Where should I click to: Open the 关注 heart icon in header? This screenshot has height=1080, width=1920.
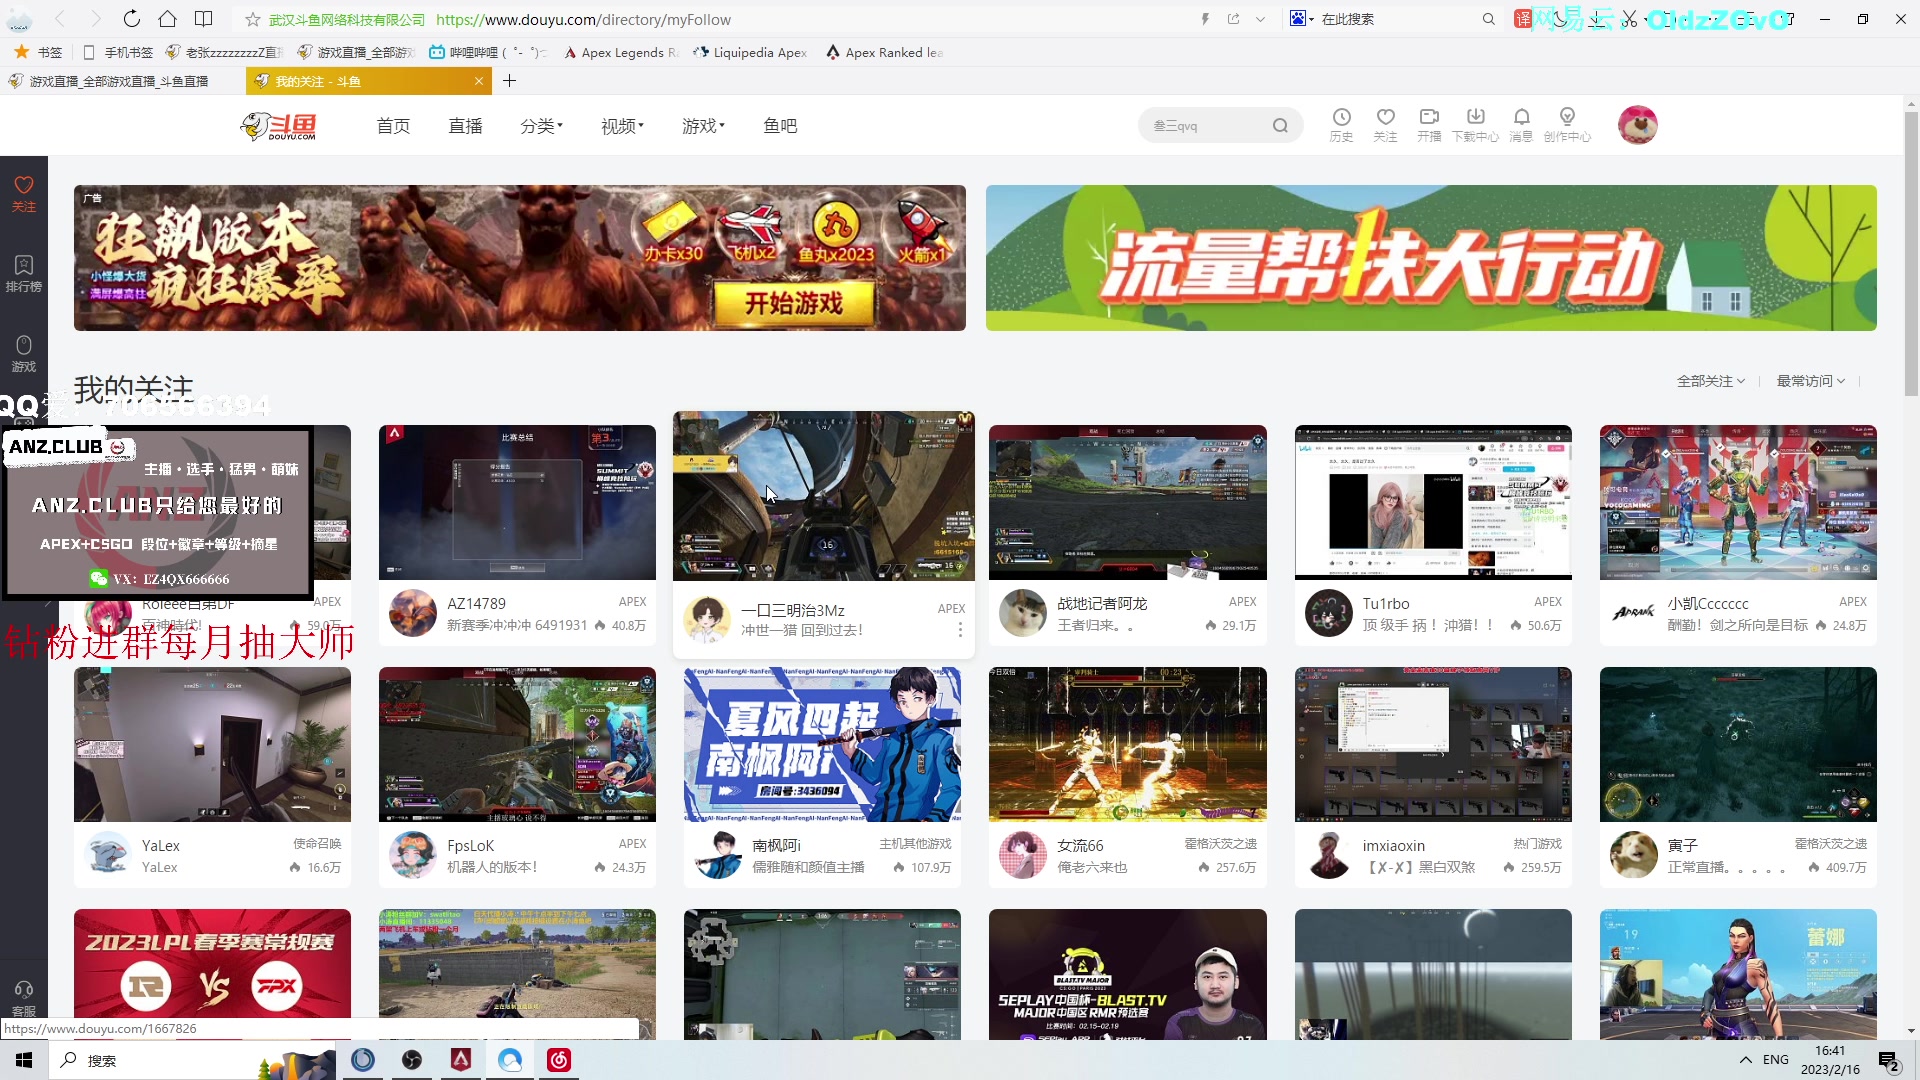coord(1385,125)
